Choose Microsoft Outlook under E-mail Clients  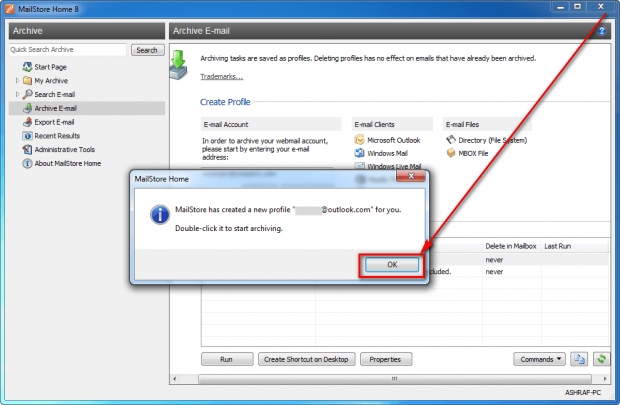(393, 140)
